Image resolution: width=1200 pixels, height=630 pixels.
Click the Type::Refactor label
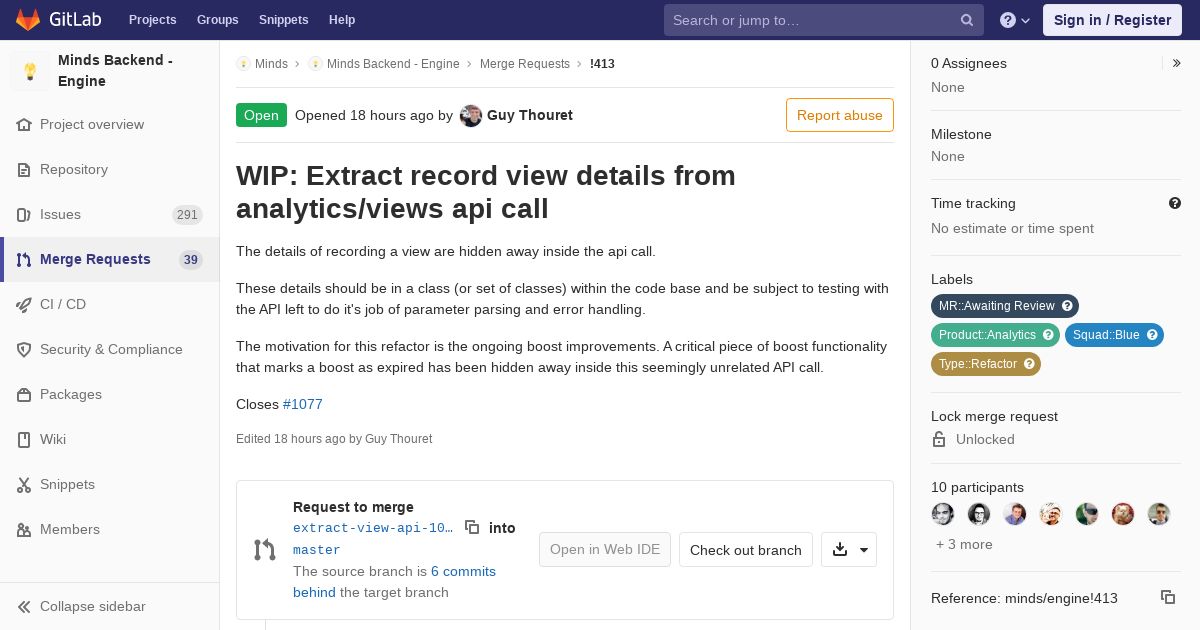(x=979, y=364)
